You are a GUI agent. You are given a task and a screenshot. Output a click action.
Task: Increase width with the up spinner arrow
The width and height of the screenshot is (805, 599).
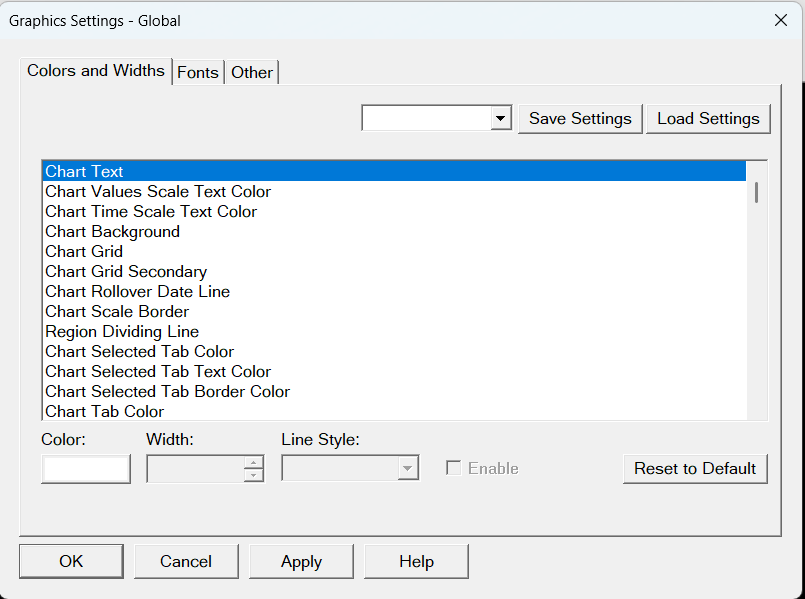click(x=254, y=462)
